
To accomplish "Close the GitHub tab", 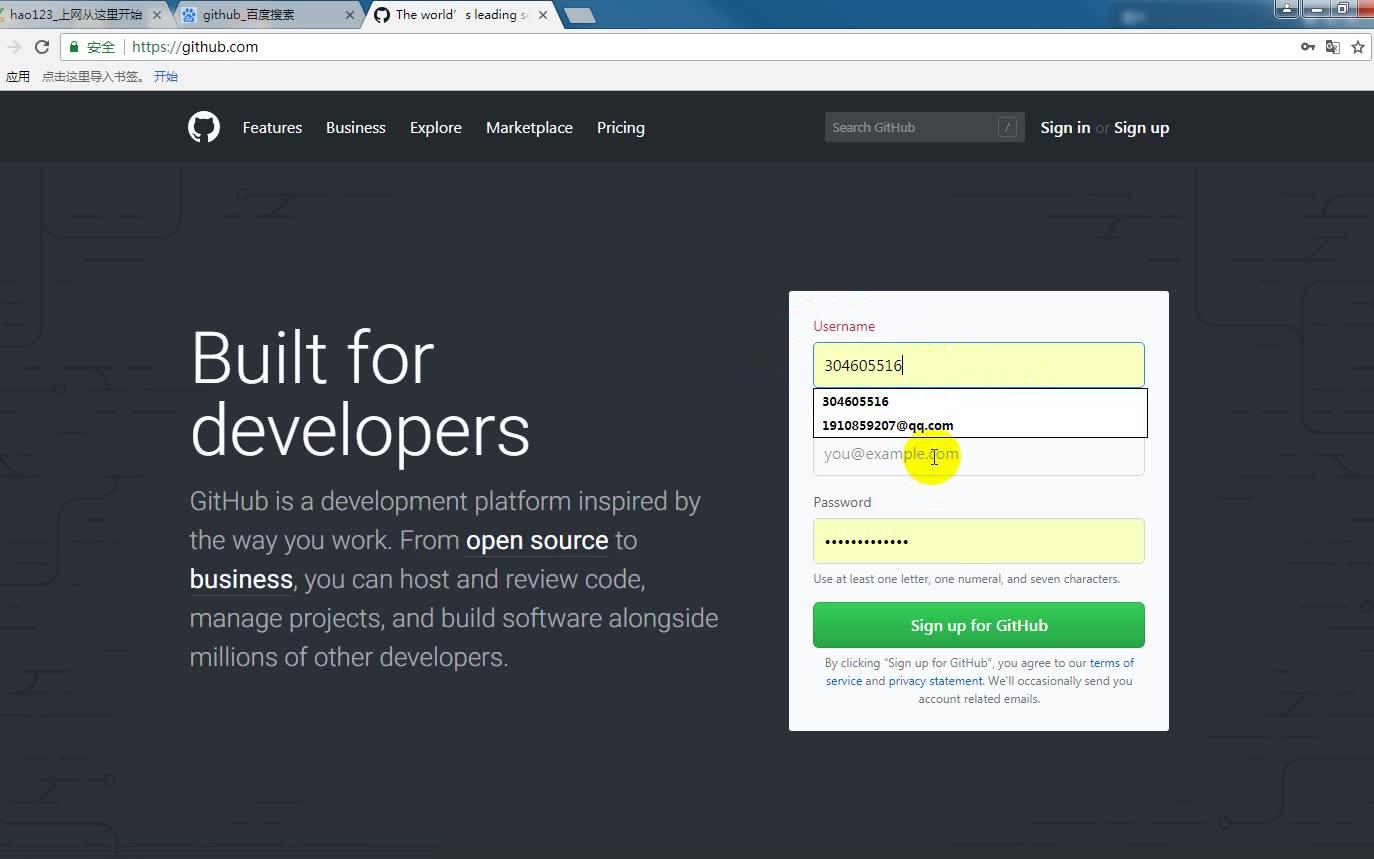I will click(x=543, y=15).
